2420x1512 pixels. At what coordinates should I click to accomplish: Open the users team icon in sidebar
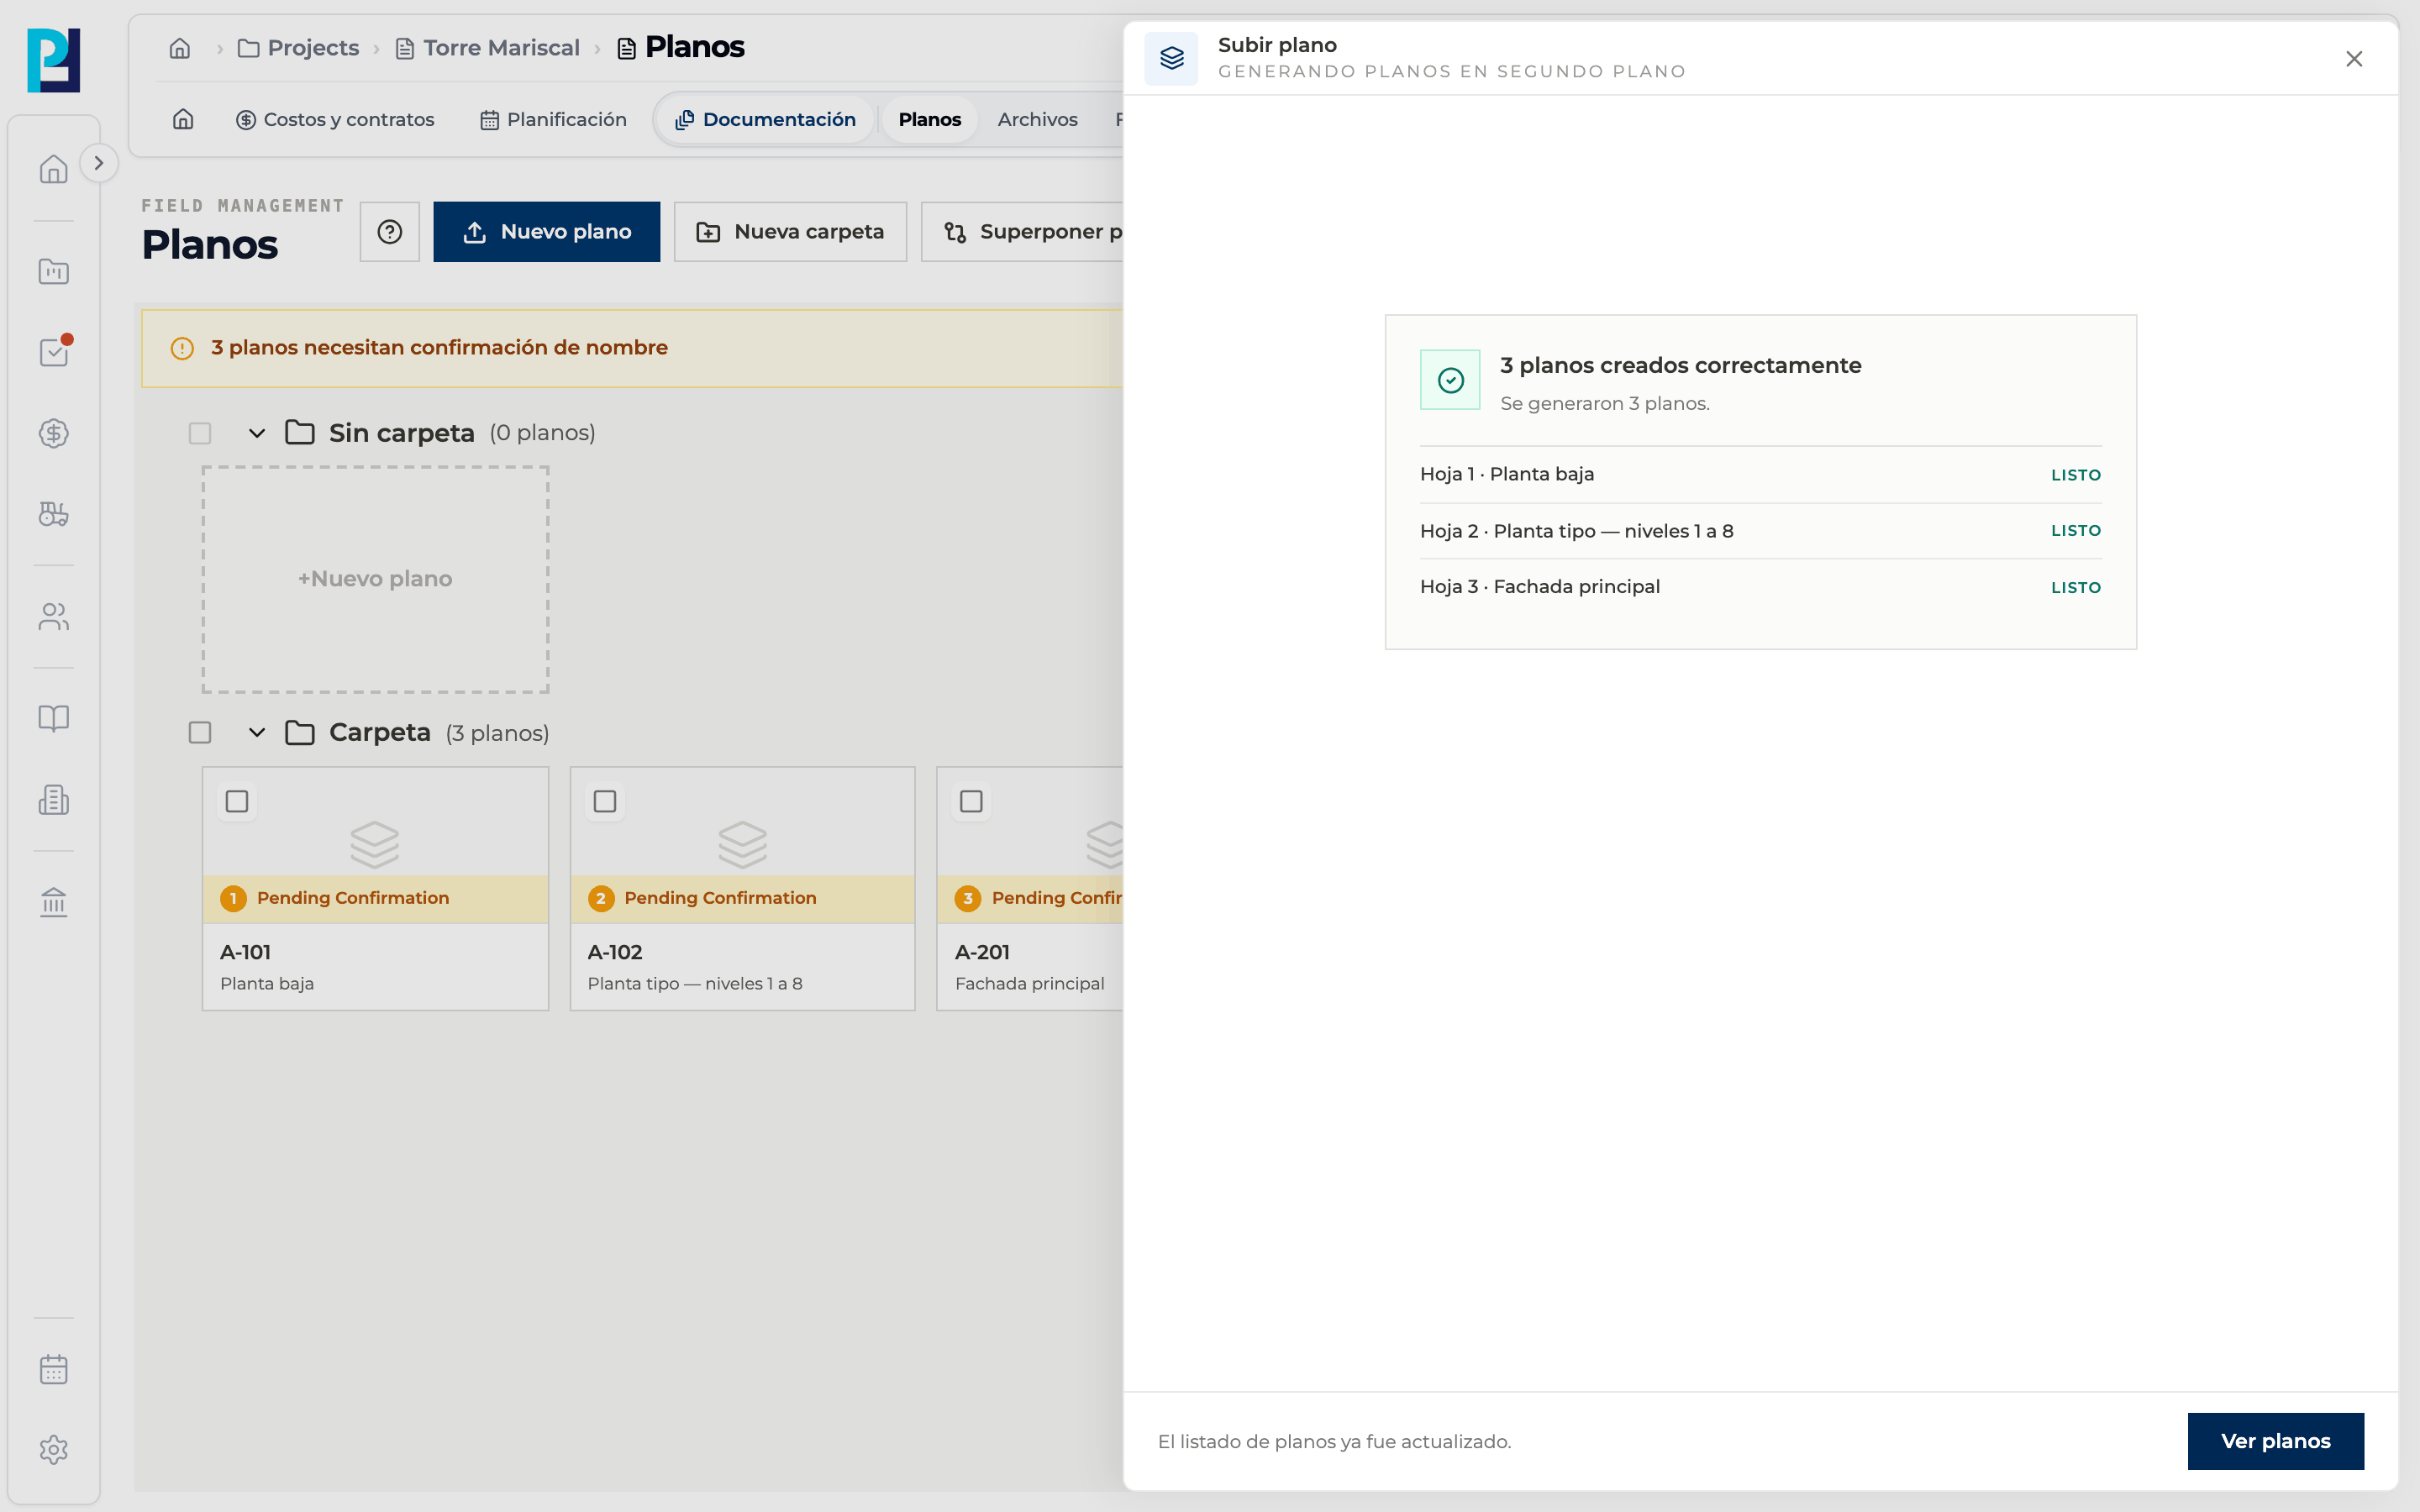tap(54, 617)
